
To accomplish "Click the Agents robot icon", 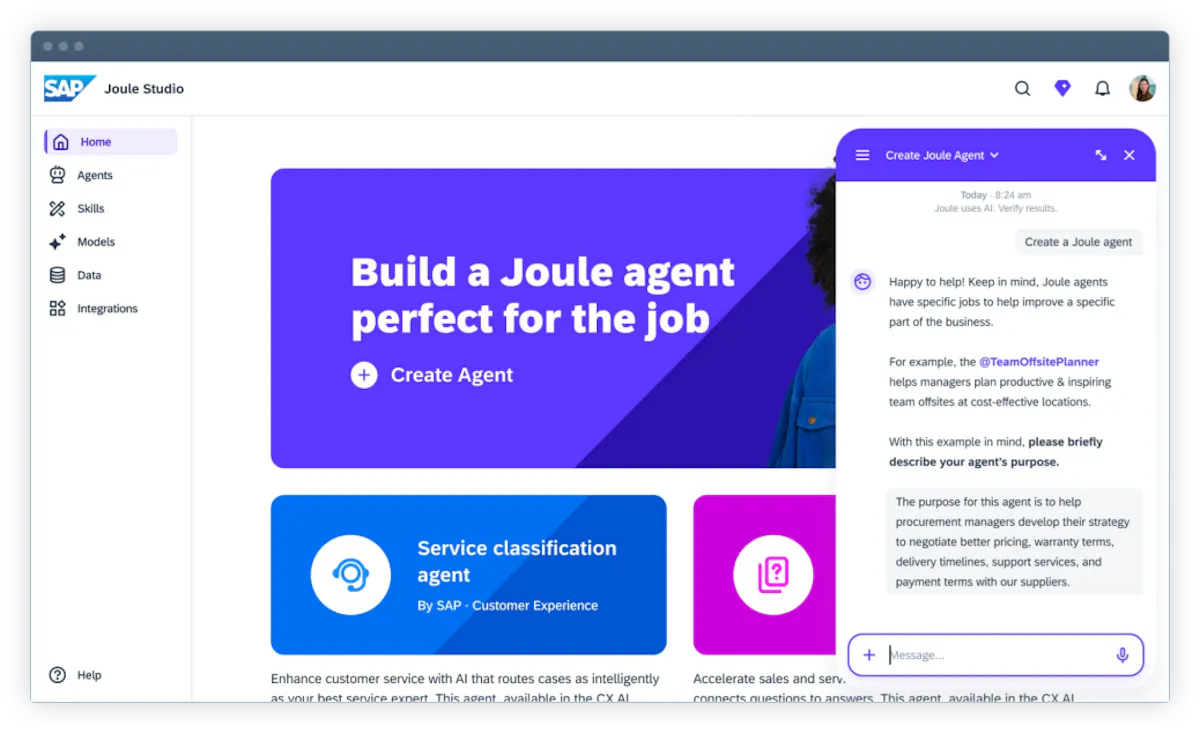I will pyautogui.click(x=57, y=175).
